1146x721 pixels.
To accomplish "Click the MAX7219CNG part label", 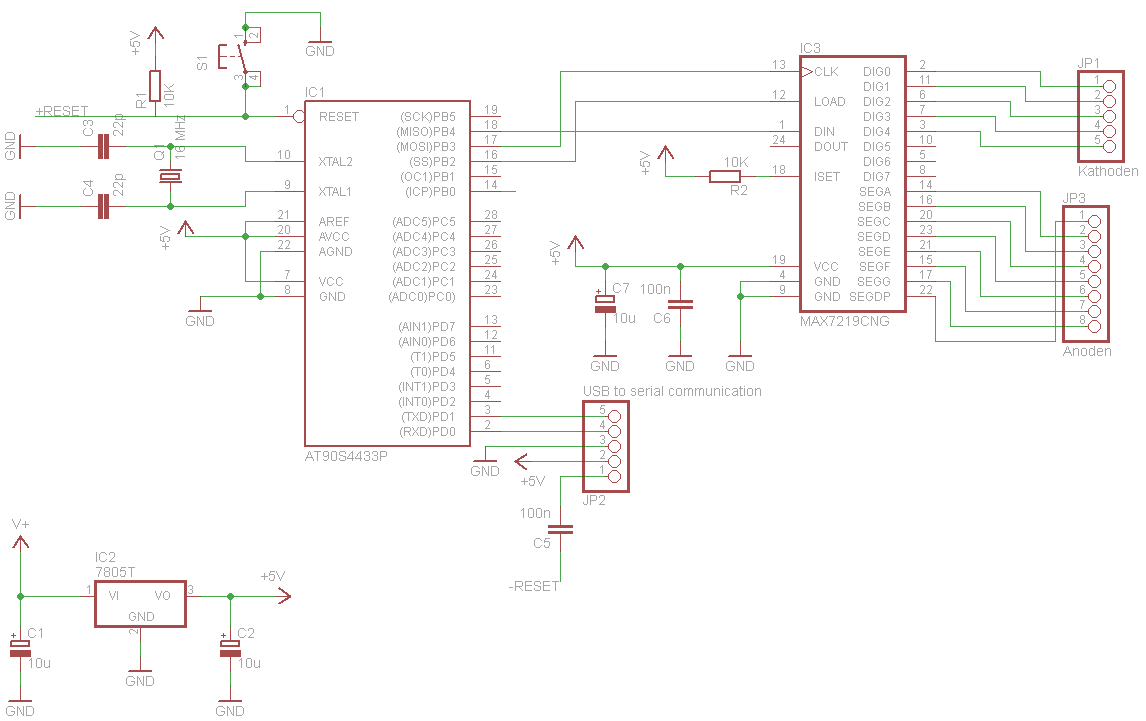I will [844, 322].
